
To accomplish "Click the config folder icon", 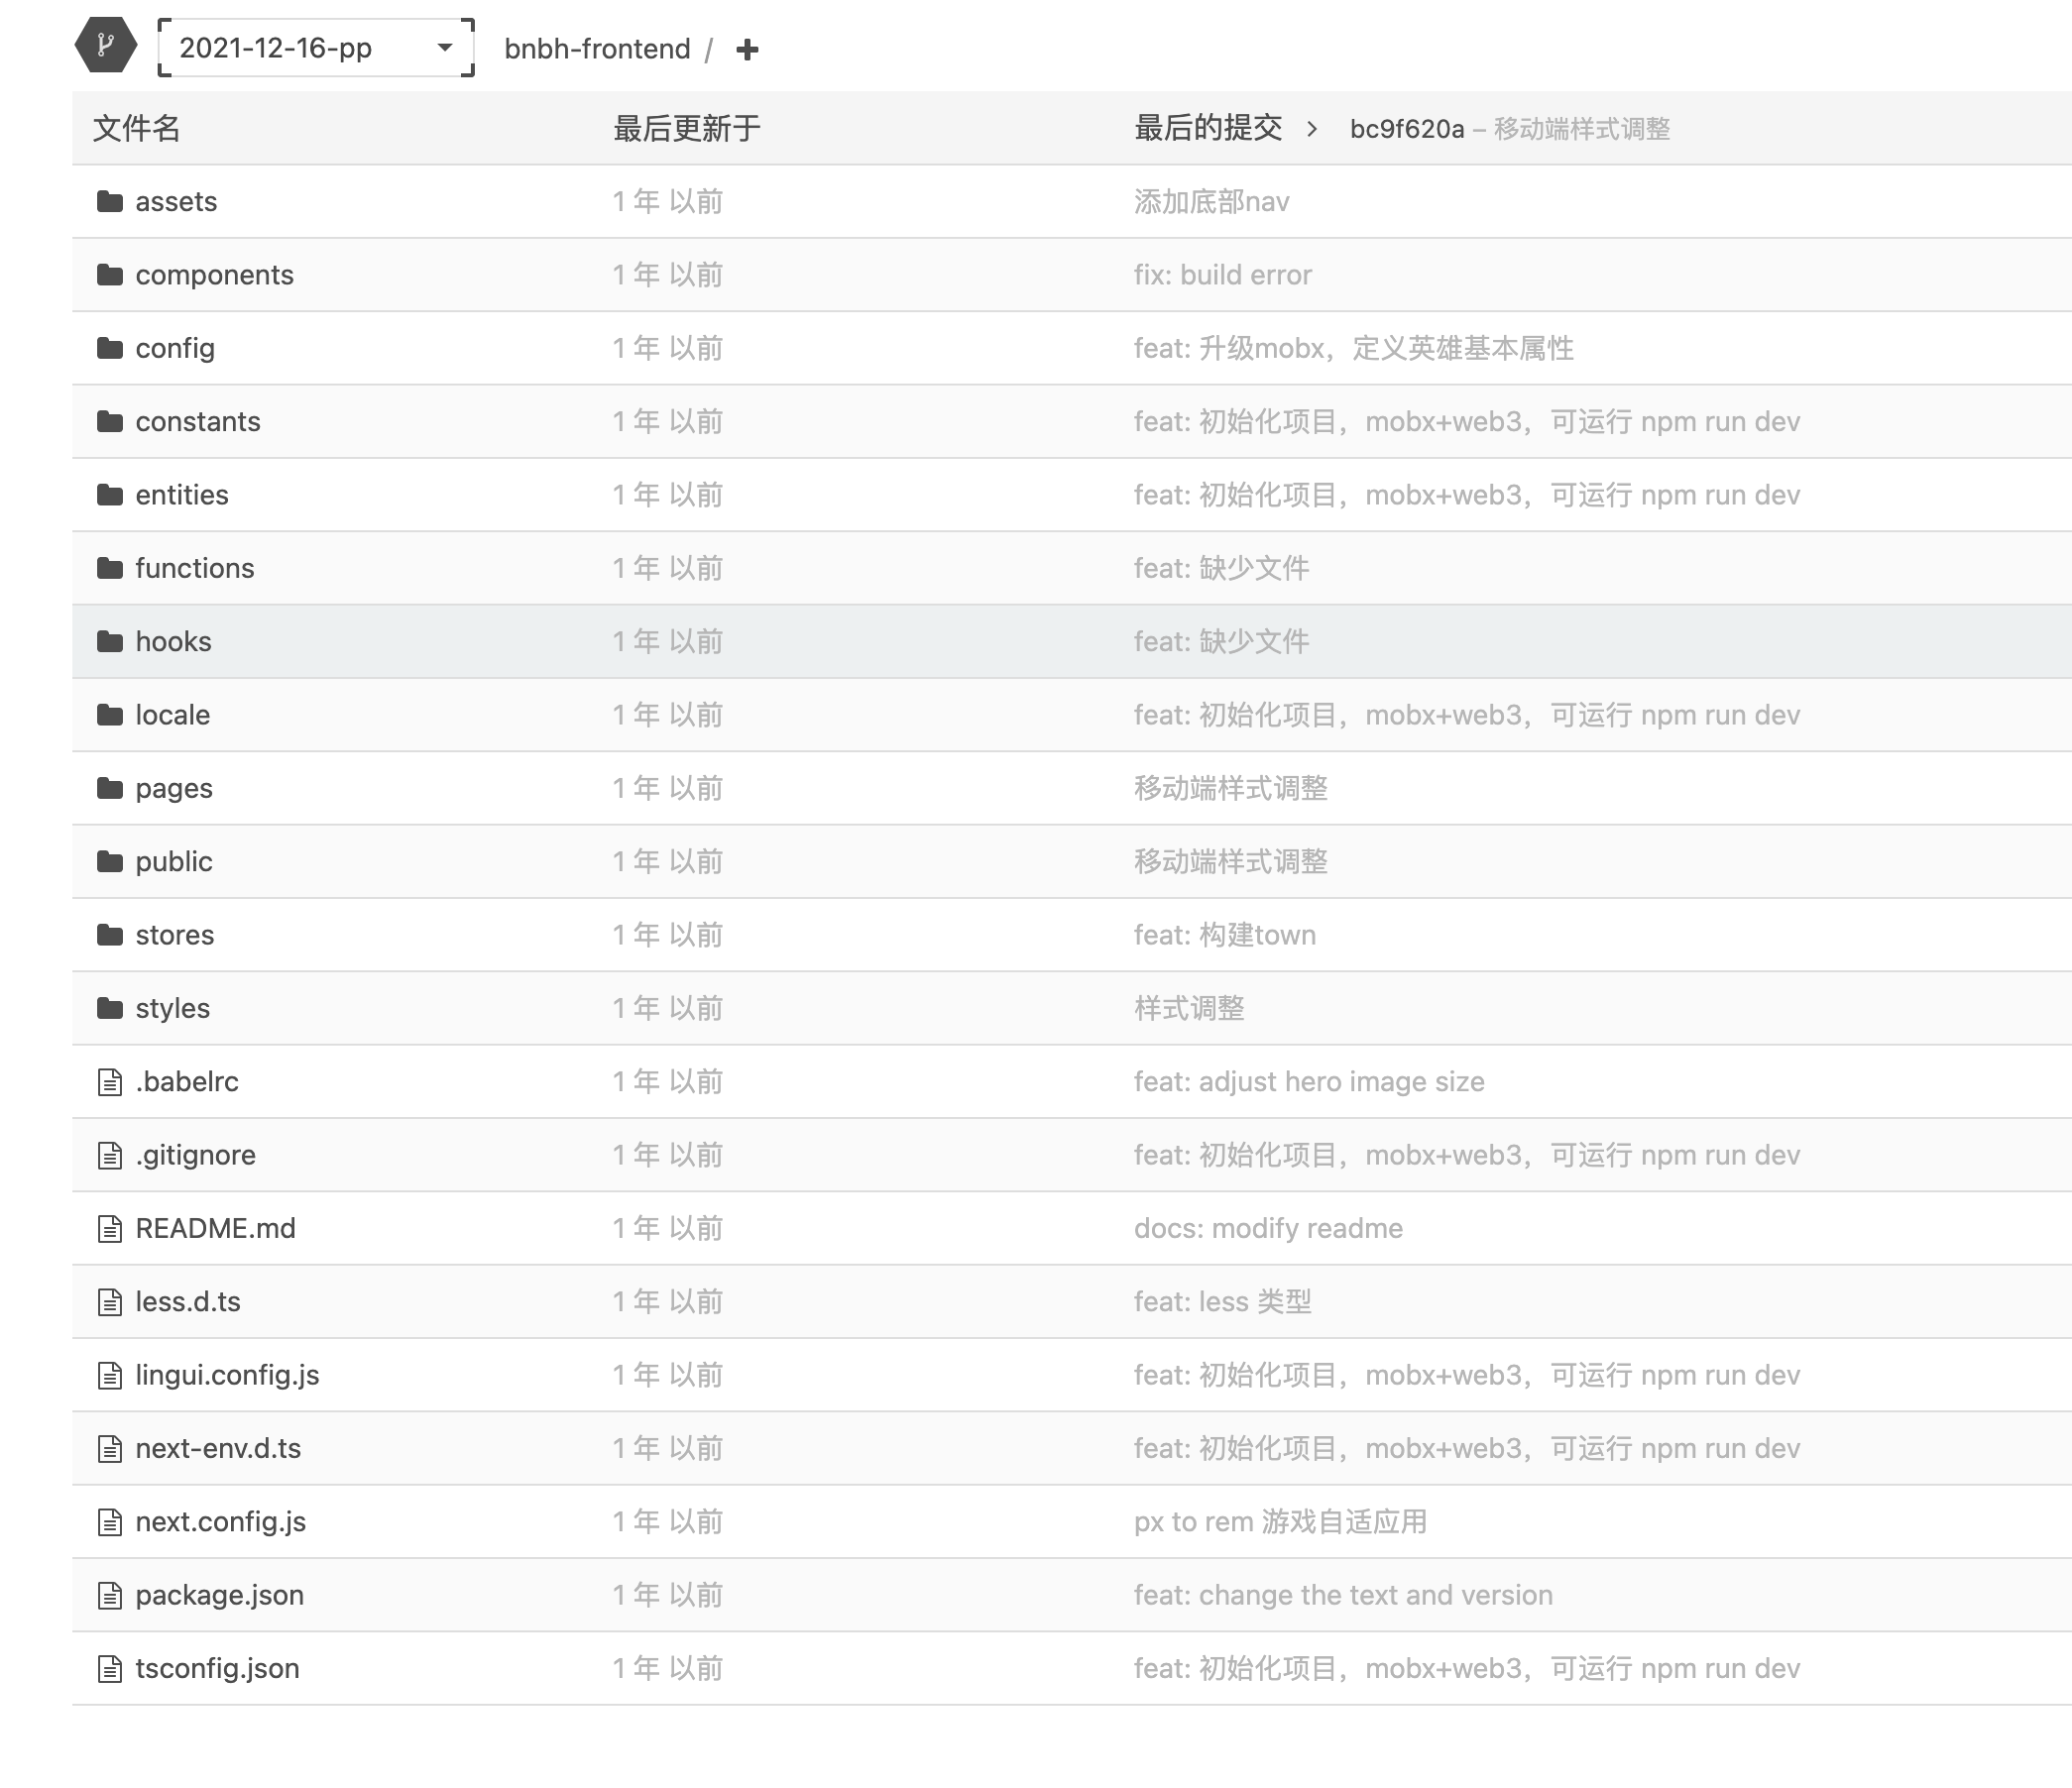I will (x=110, y=348).
